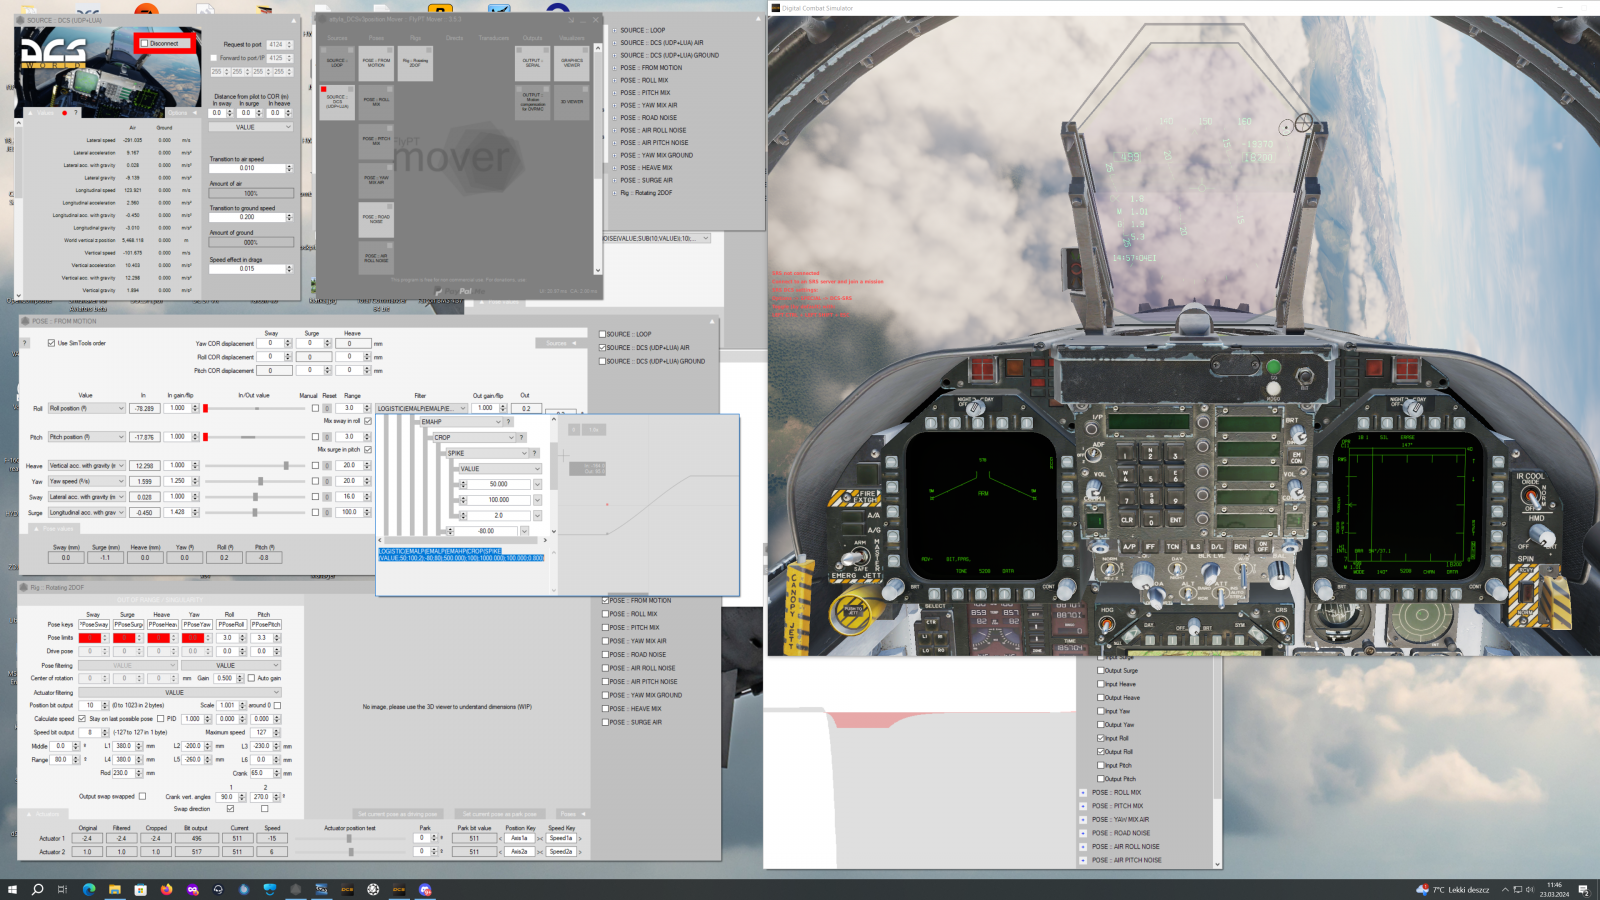1600x900 pixels.
Task: Adjust Actuator 1 position test slider
Action: coord(350,839)
